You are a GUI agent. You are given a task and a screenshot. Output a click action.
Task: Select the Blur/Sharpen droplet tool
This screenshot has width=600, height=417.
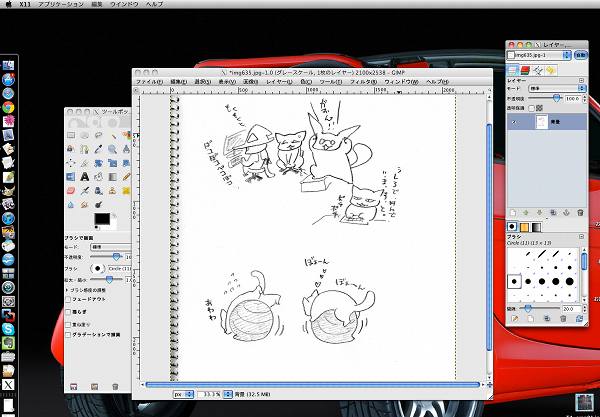tap(71, 205)
